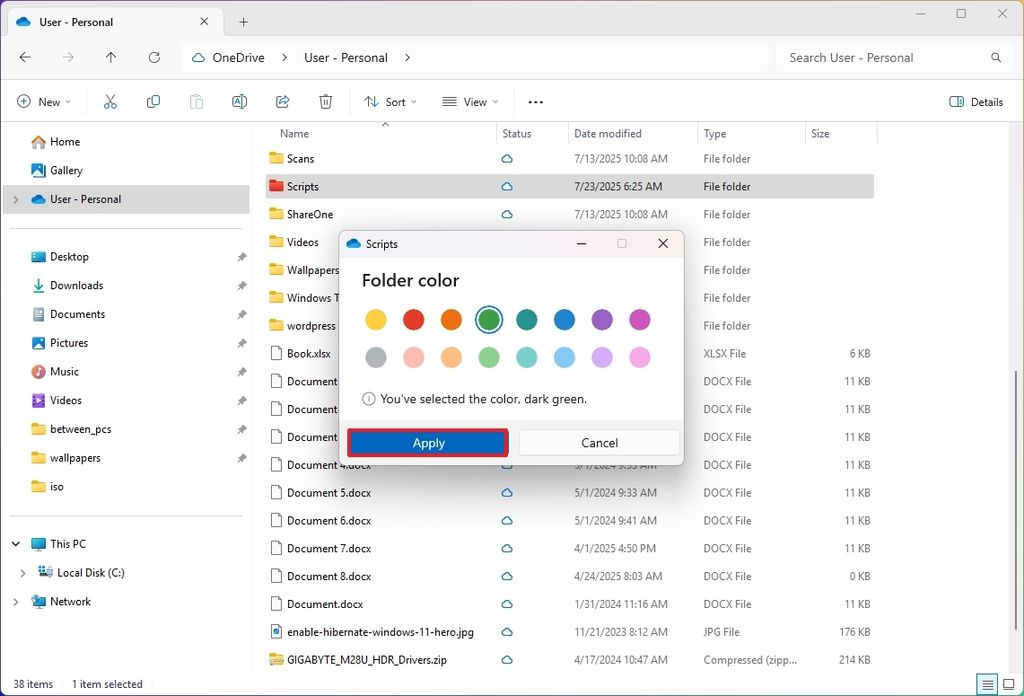The width and height of the screenshot is (1024, 696).
Task: Switch to details view in status bar
Action: [x=985, y=684]
